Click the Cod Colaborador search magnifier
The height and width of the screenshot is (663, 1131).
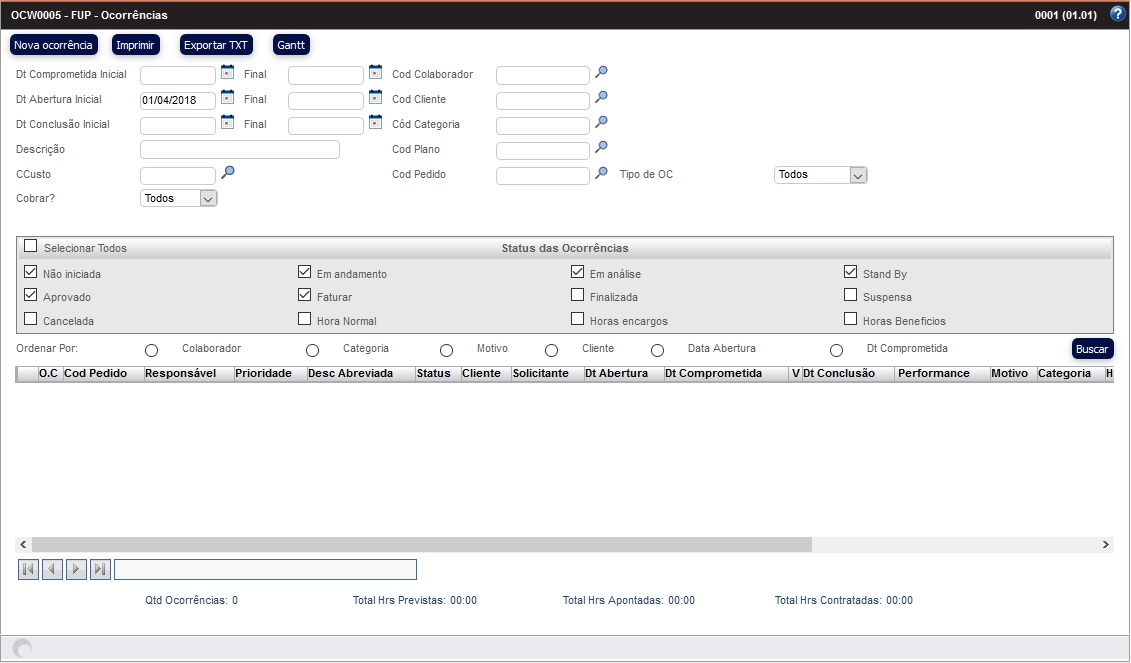coord(601,72)
